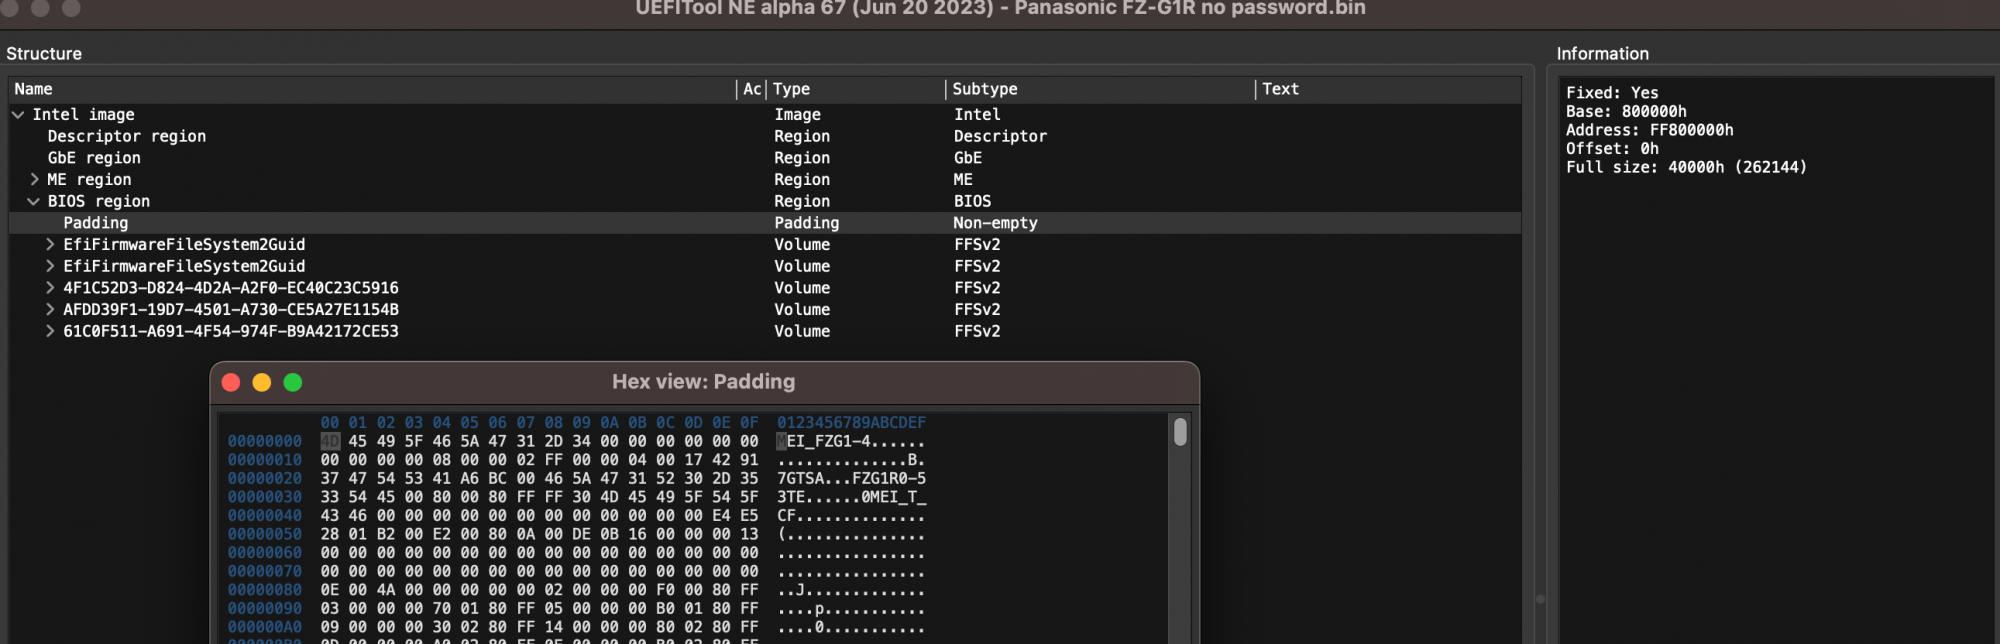
Task: Click the 'Full size: 40000h (262144)' info line
Action: 1686,167
